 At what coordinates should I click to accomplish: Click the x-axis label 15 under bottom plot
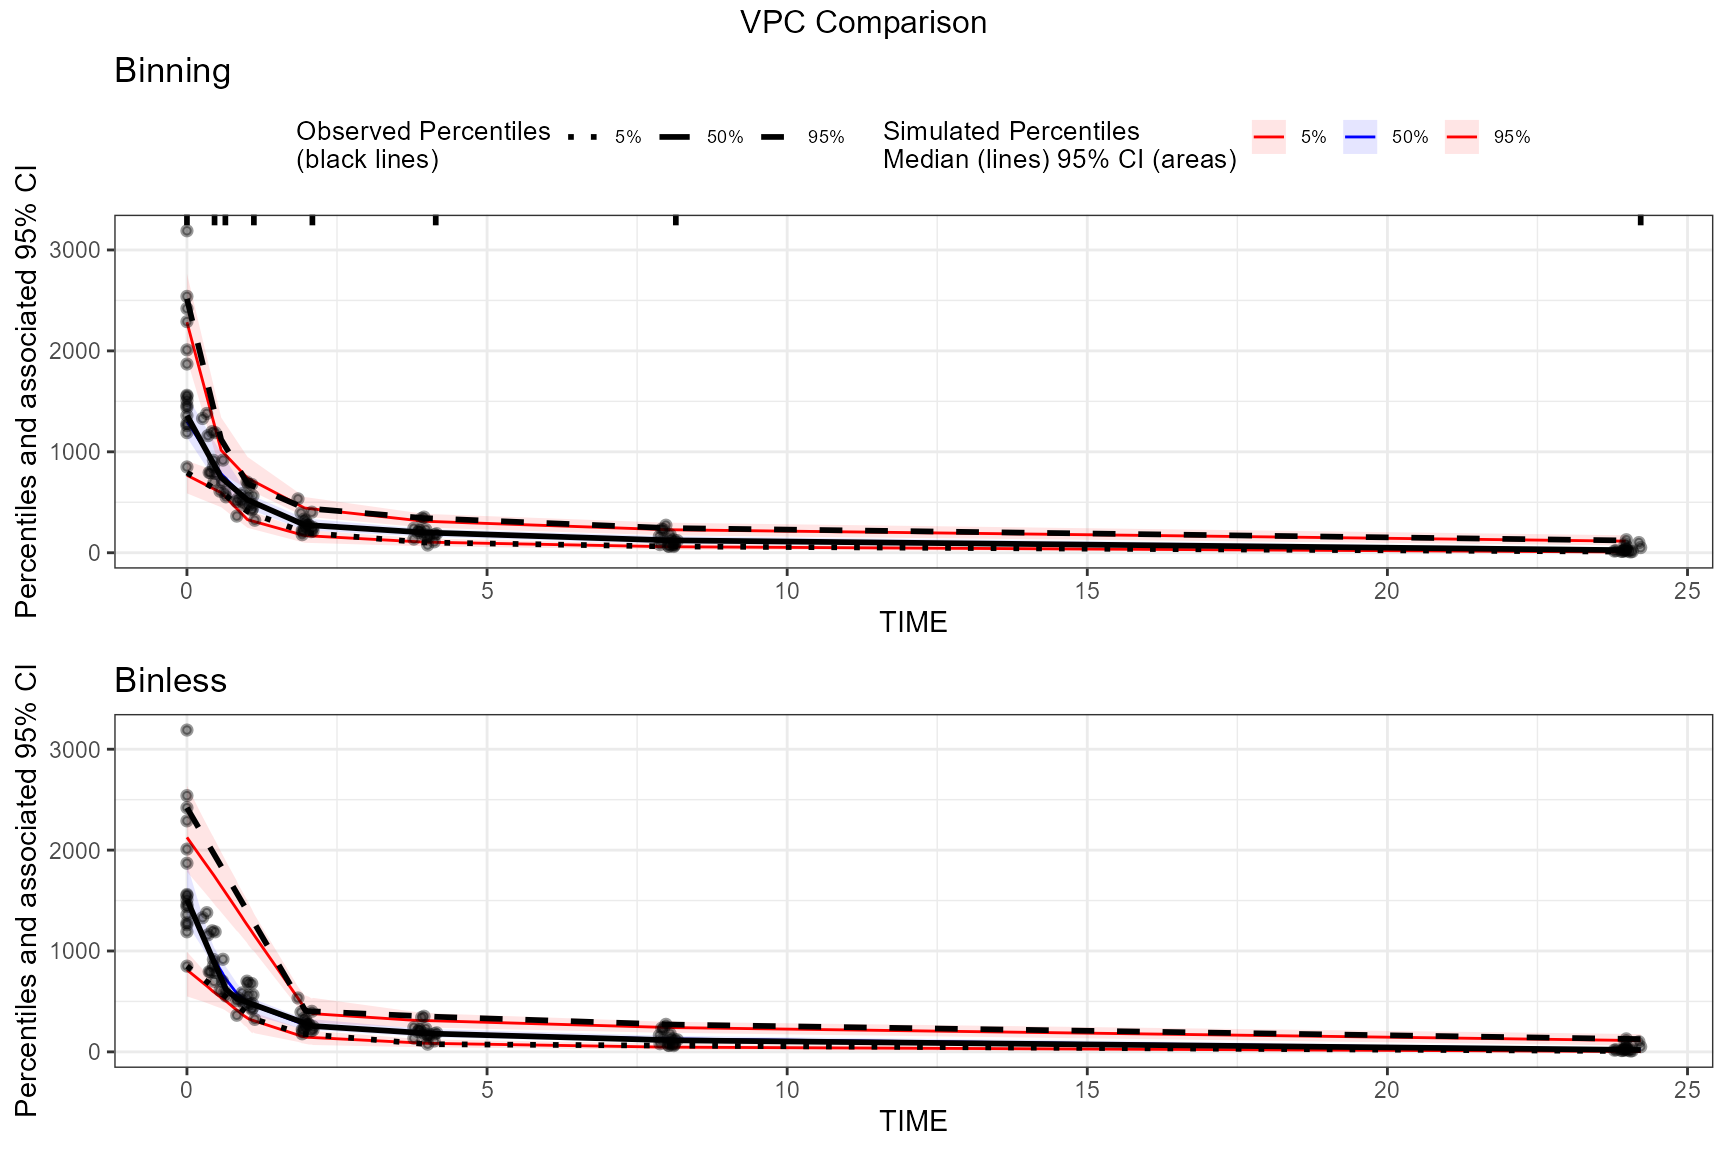coord(1087,1090)
